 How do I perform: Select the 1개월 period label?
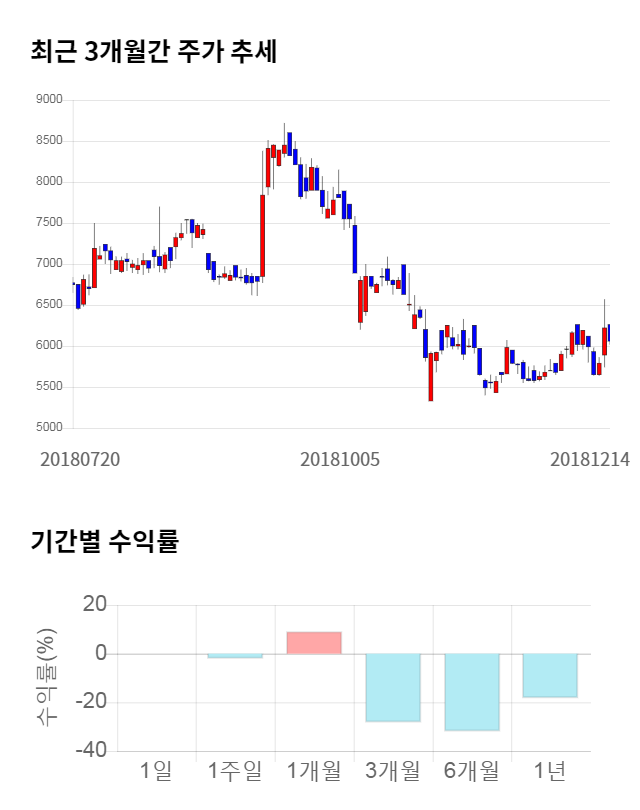pyautogui.click(x=314, y=771)
